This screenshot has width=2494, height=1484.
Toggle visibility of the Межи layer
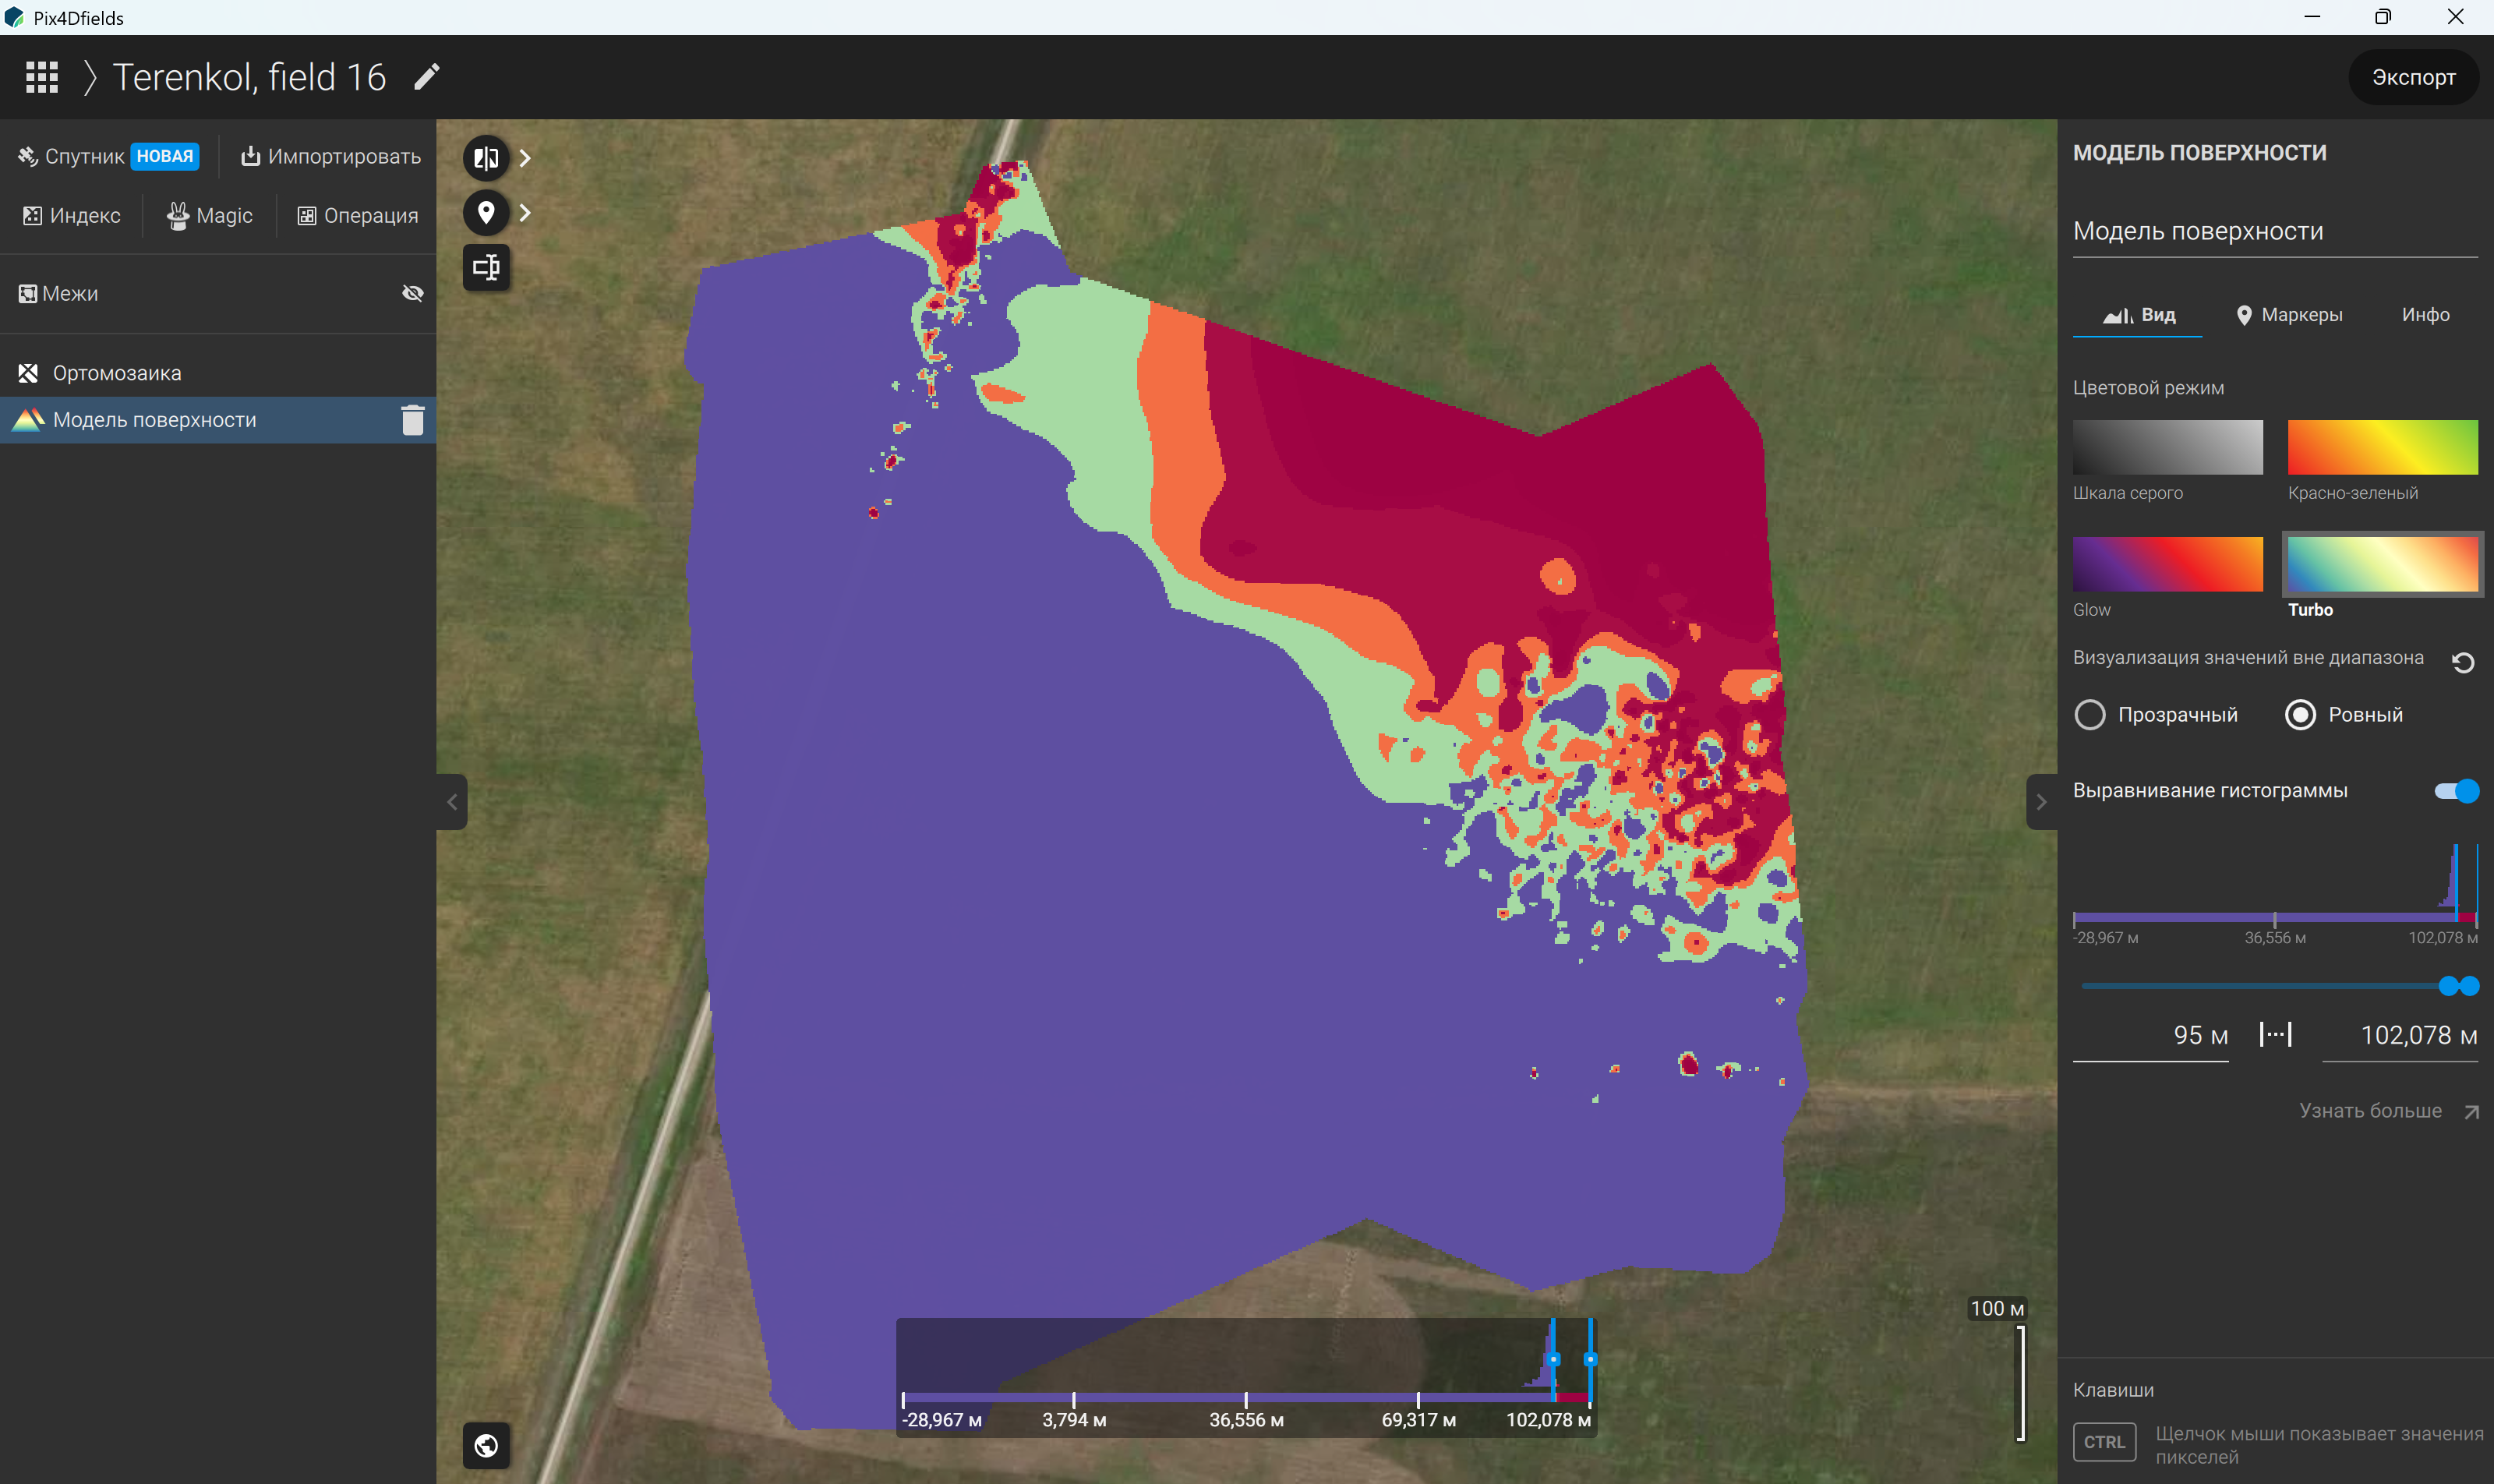tap(413, 293)
